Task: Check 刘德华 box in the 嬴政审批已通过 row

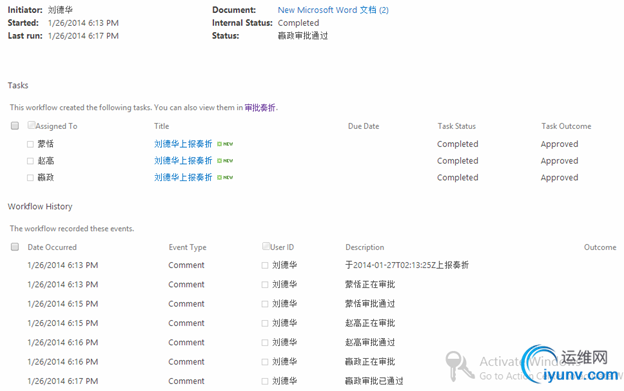Action: click(265, 381)
